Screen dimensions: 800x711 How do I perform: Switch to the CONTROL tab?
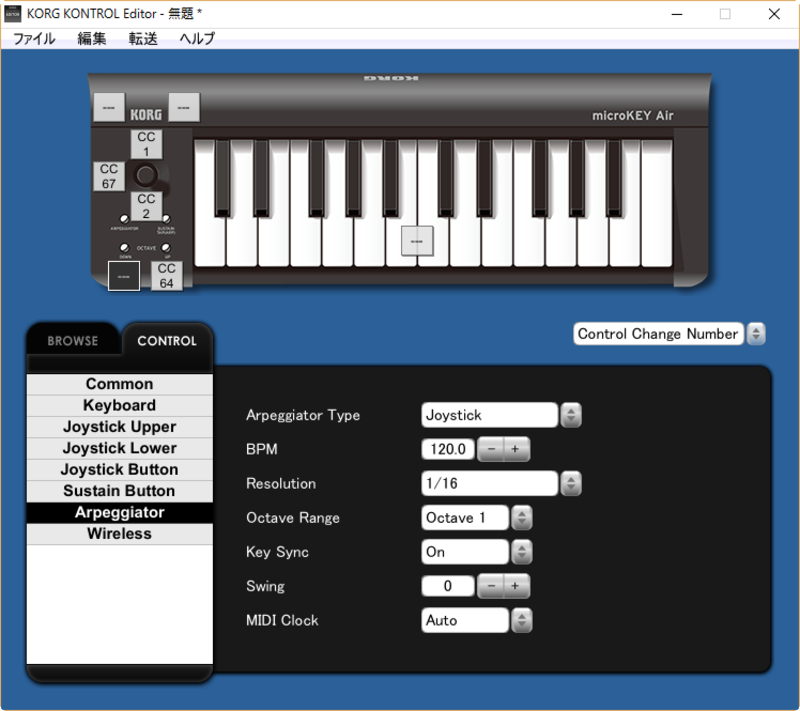tap(167, 340)
